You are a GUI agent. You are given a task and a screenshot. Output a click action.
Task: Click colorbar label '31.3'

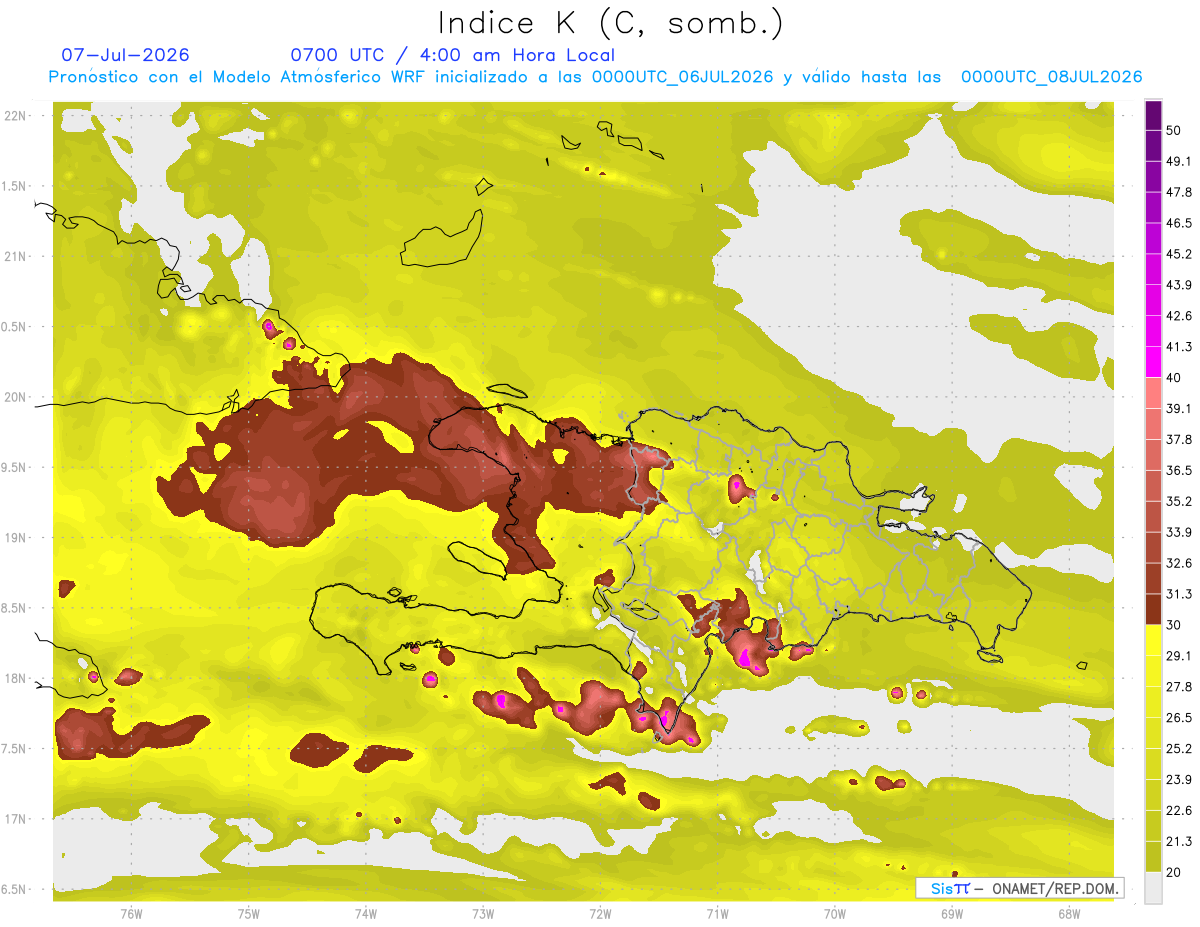pos(1179,594)
